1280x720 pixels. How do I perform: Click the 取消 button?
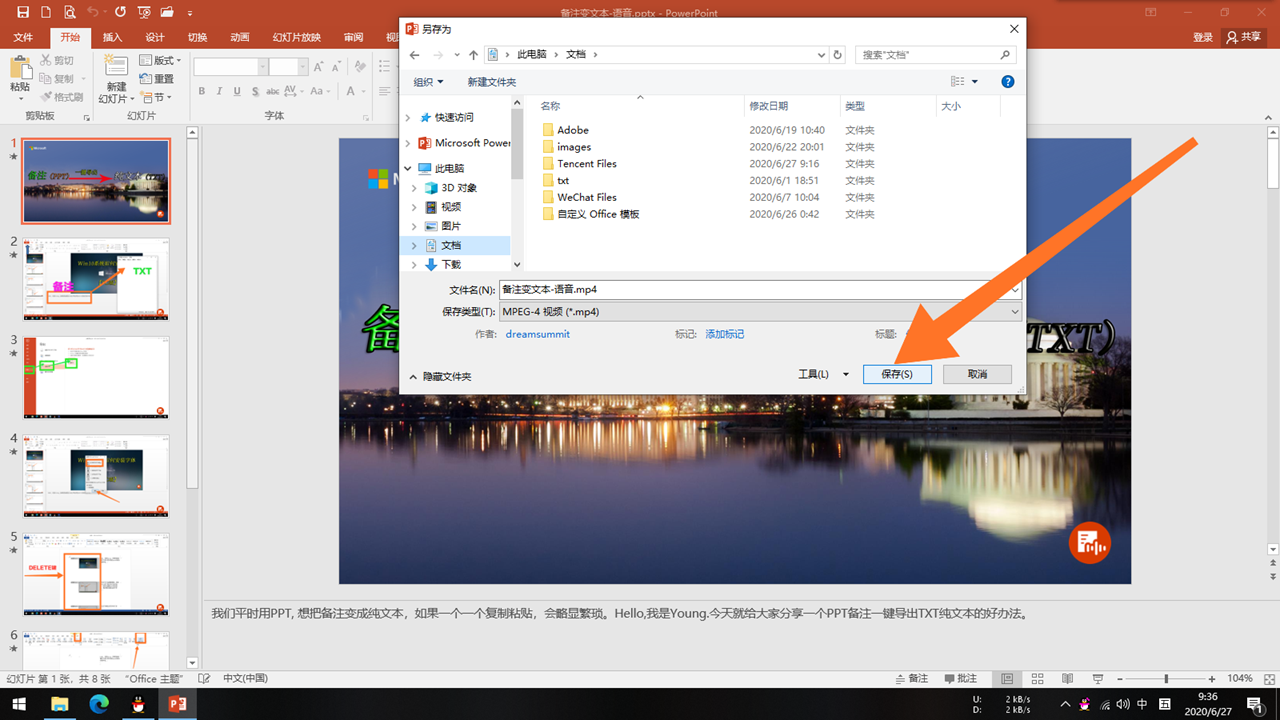pos(978,374)
